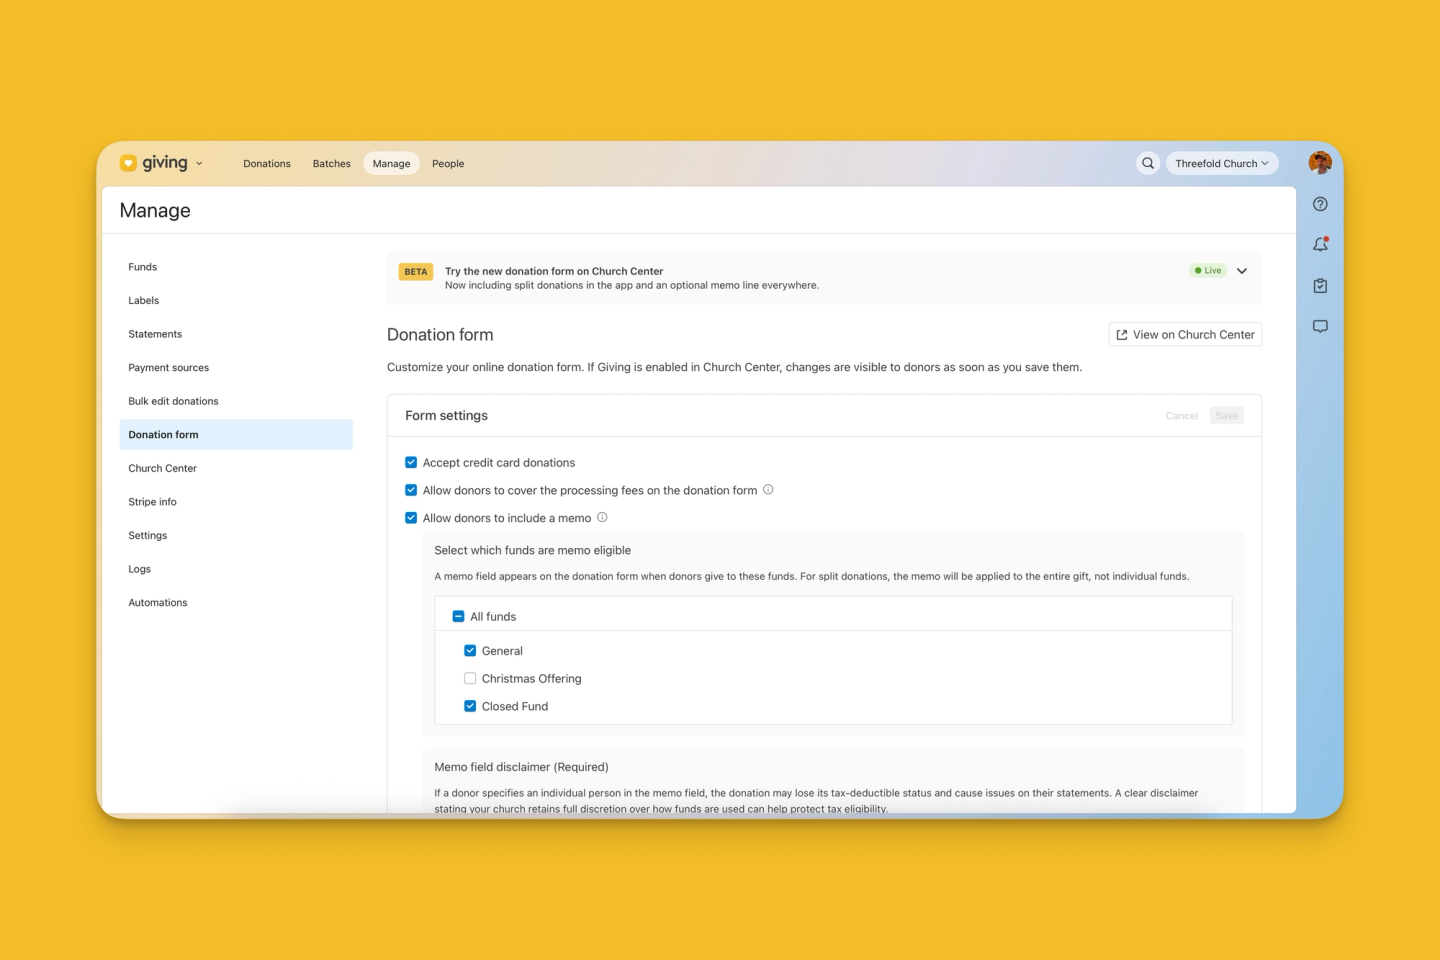This screenshot has width=1440, height=960.
Task: Open Statements in the sidebar
Action: click(x=155, y=334)
